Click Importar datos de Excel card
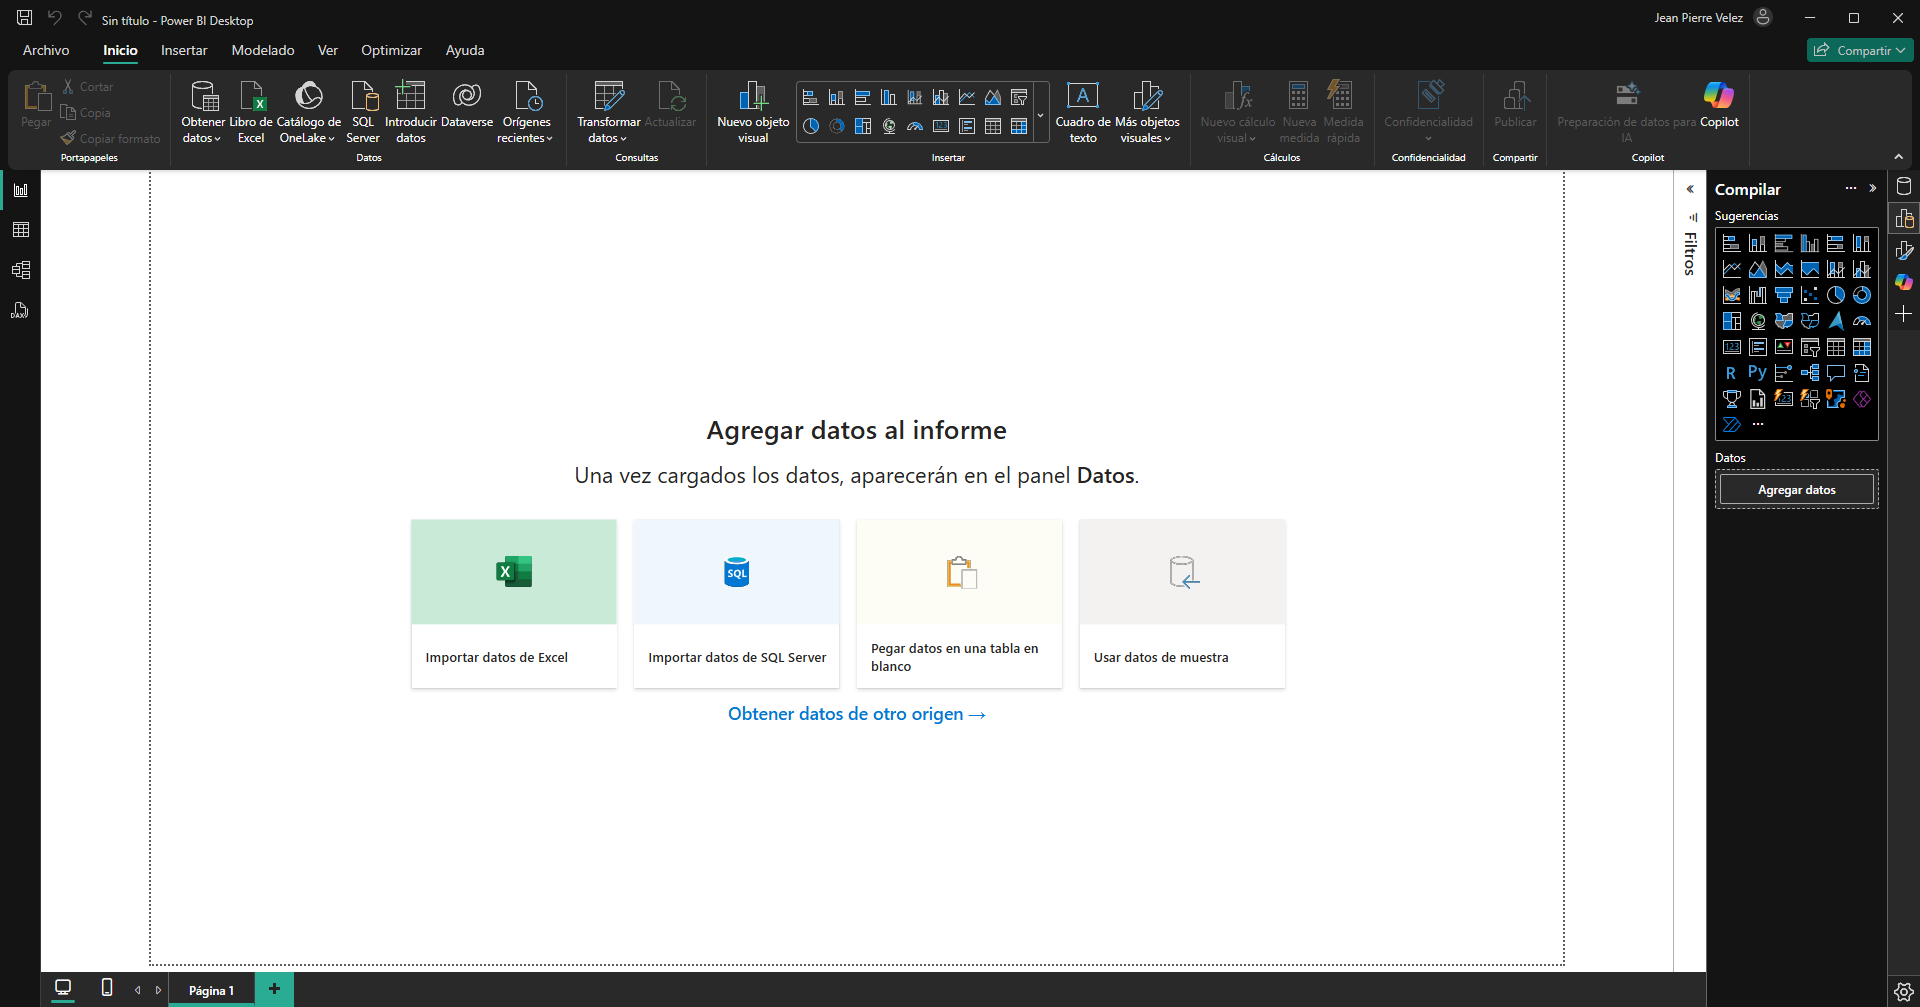 click(514, 603)
